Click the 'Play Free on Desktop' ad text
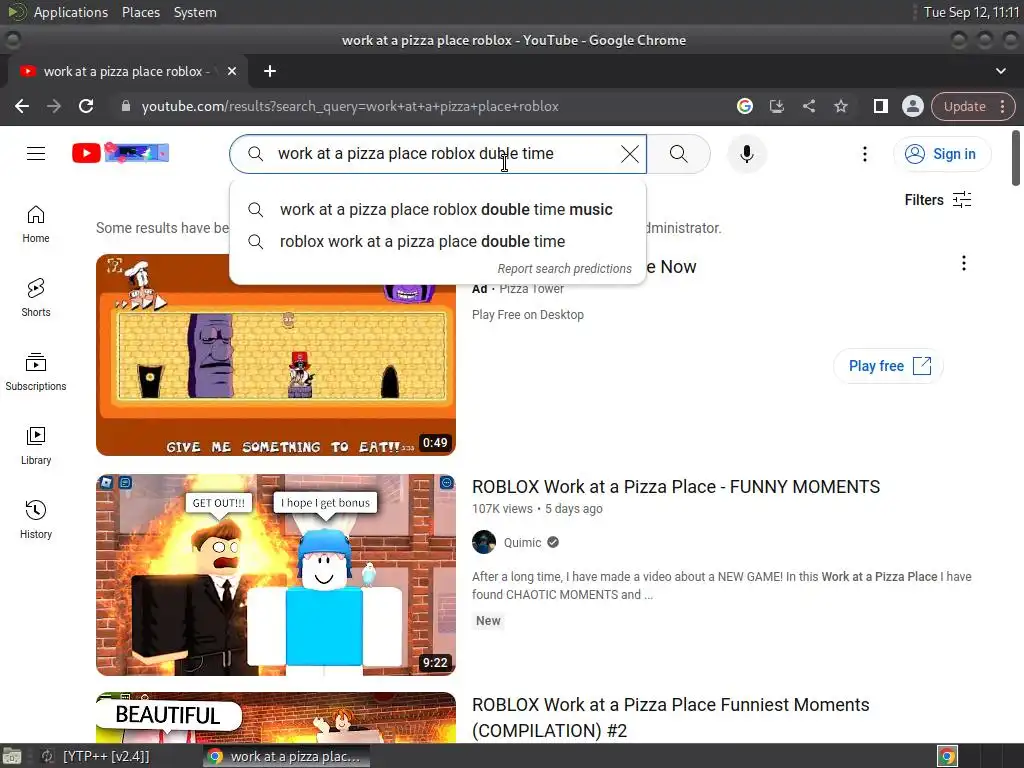The height and width of the screenshot is (768, 1024). point(528,315)
